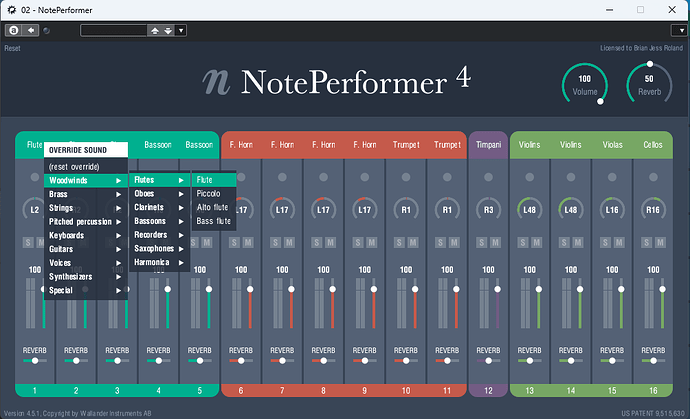Image resolution: width=690 pixels, height=419 pixels.
Task: Click the plugin window gear icon in the title bar
Action: pyautogui.click(x=11, y=10)
